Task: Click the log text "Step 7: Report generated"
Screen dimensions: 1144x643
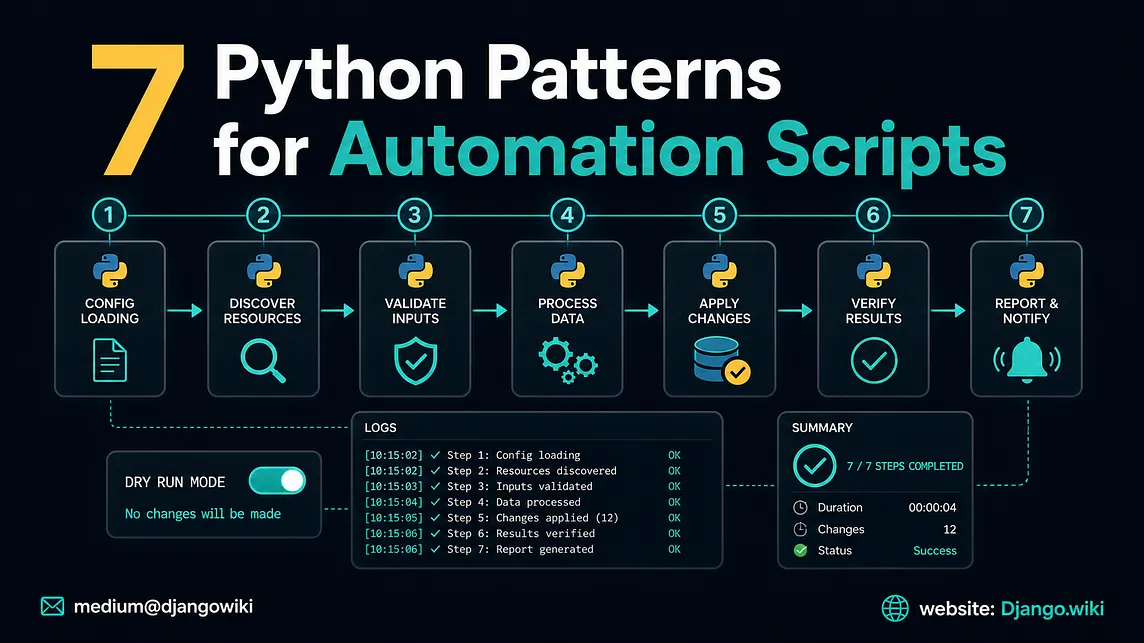Action: (x=520, y=549)
